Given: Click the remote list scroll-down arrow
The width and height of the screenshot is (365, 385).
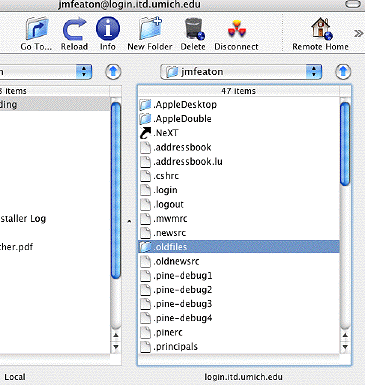Looking at the screenshot, I should [345, 347].
